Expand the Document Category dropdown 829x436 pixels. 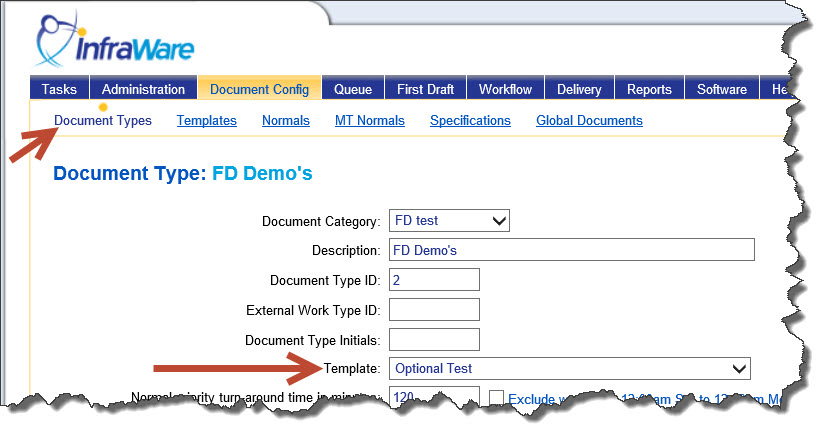[449, 220]
